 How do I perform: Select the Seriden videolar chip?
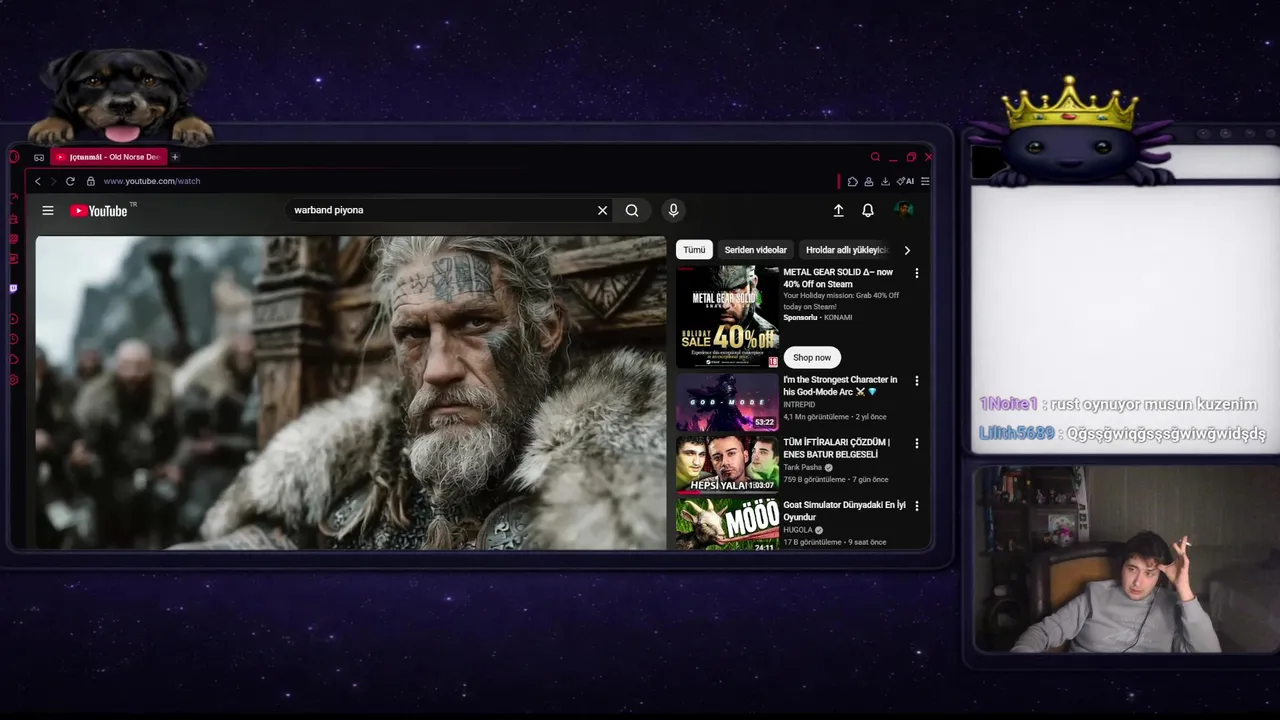pos(756,250)
